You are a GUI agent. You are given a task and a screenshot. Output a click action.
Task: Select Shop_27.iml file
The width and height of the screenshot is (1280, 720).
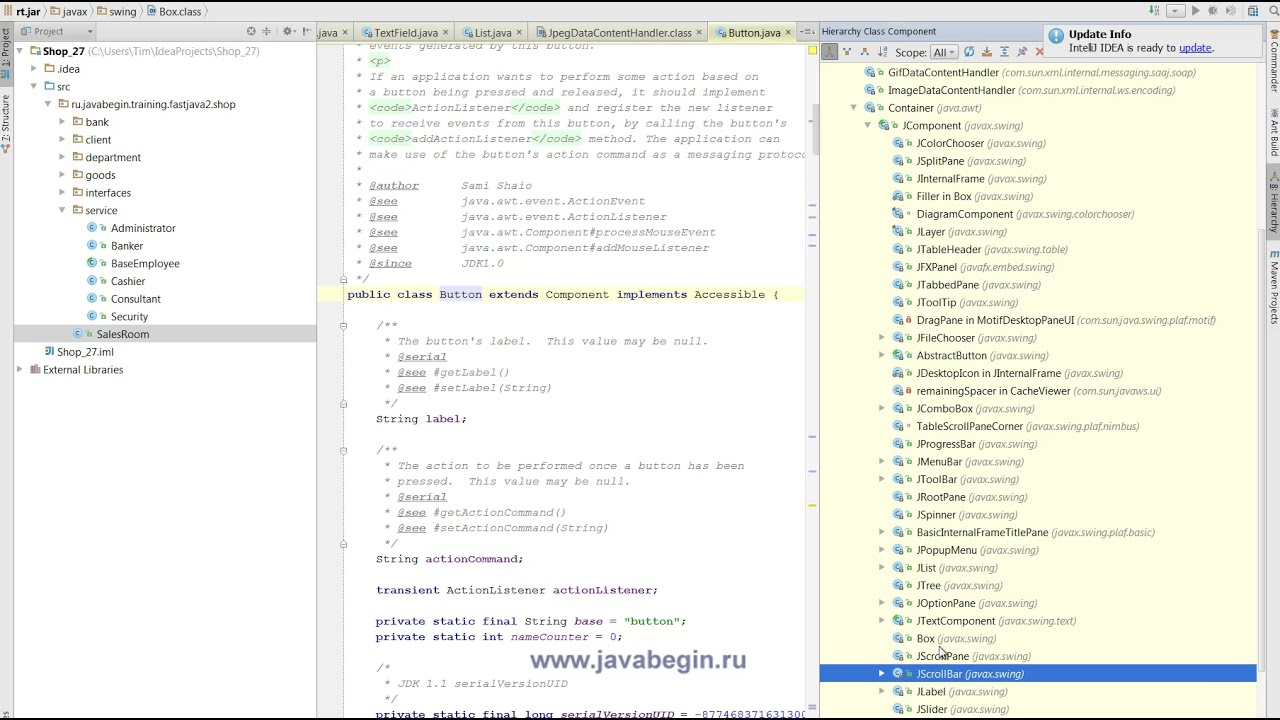coord(85,352)
